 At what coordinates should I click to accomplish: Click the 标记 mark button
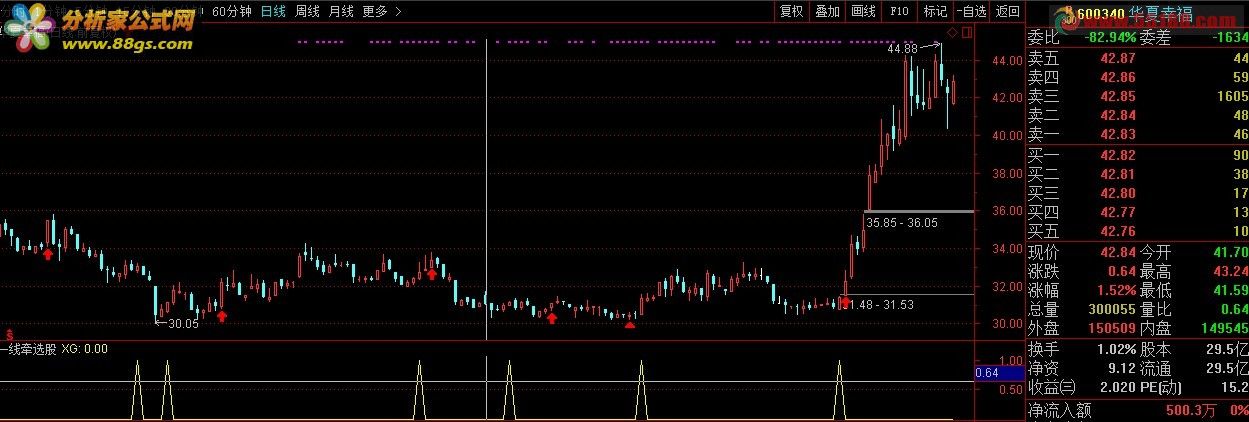point(935,11)
